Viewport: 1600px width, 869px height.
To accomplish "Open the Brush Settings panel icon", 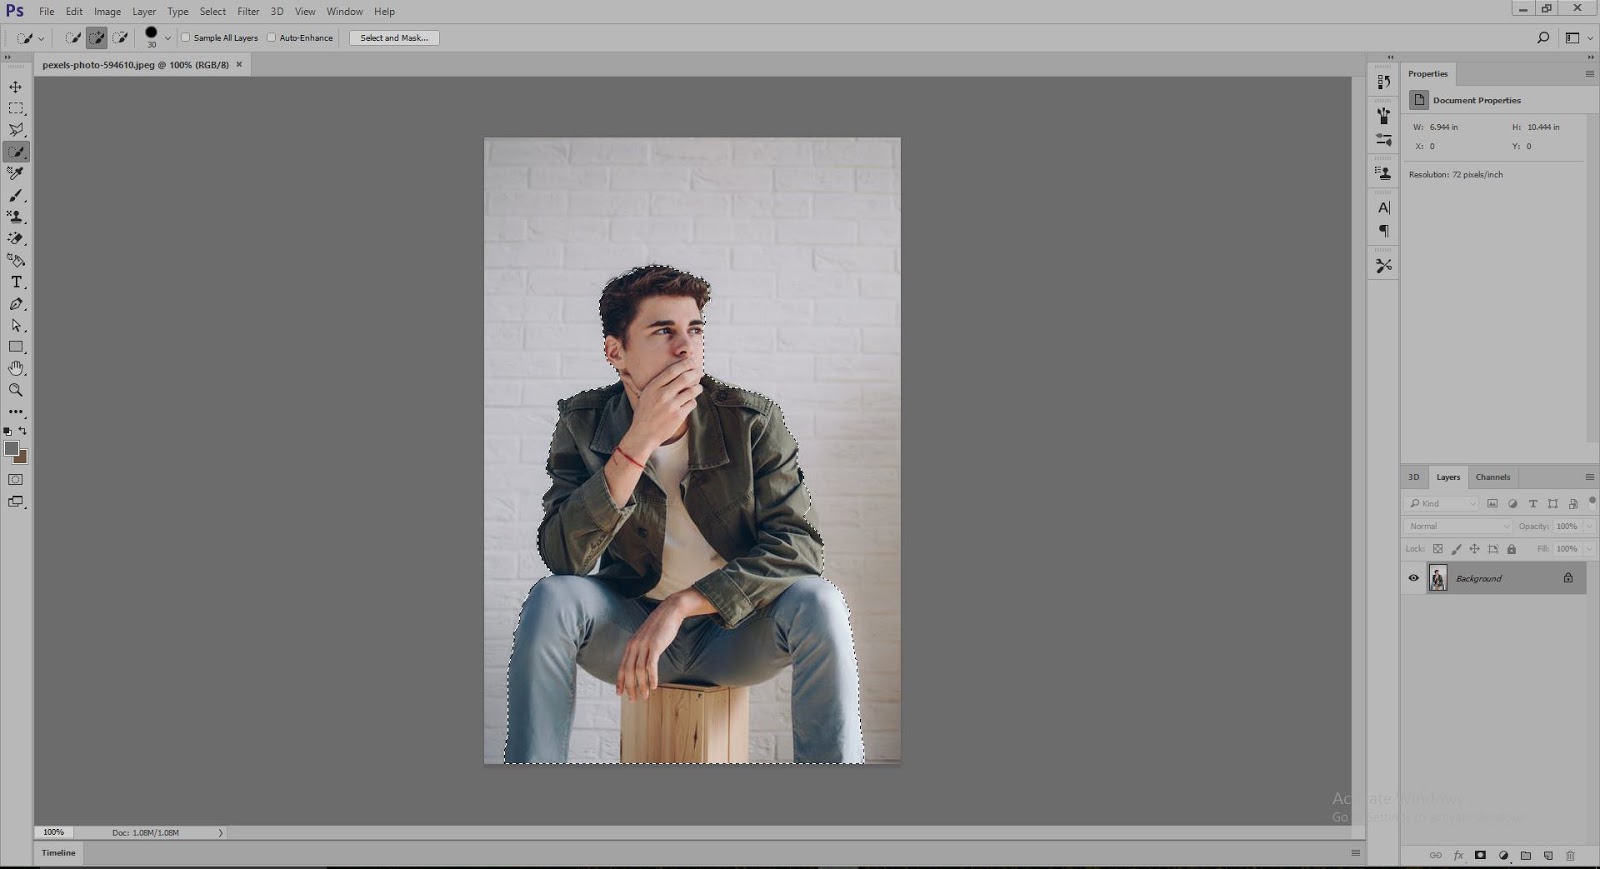I will click(1384, 140).
